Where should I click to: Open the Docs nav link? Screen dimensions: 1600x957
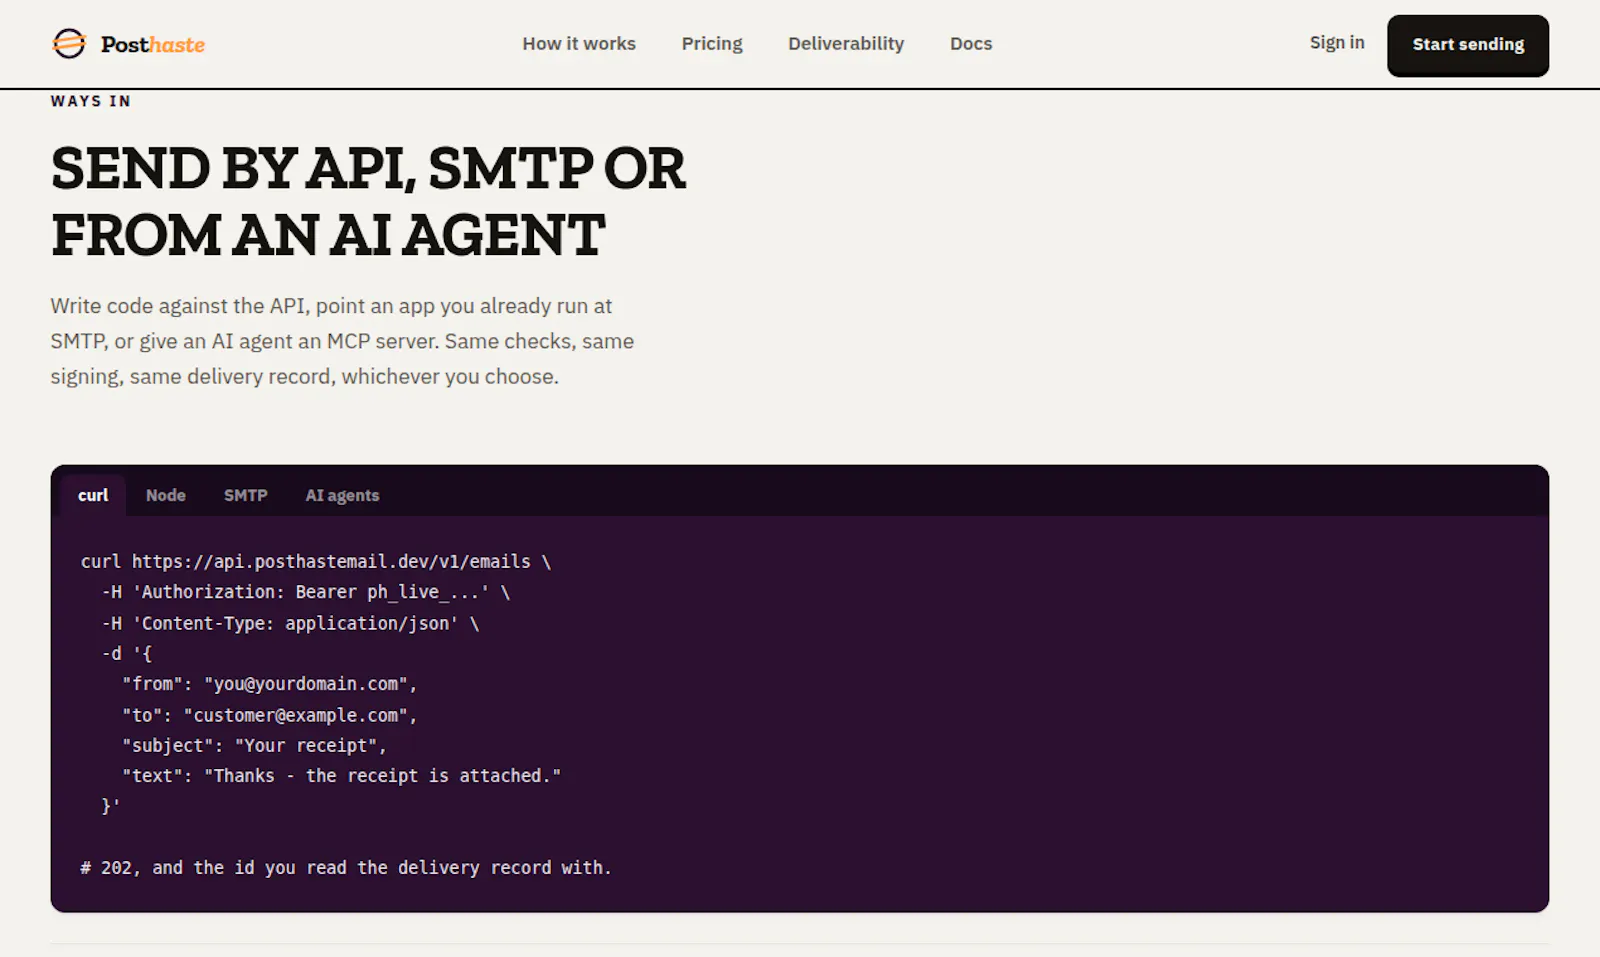click(971, 44)
